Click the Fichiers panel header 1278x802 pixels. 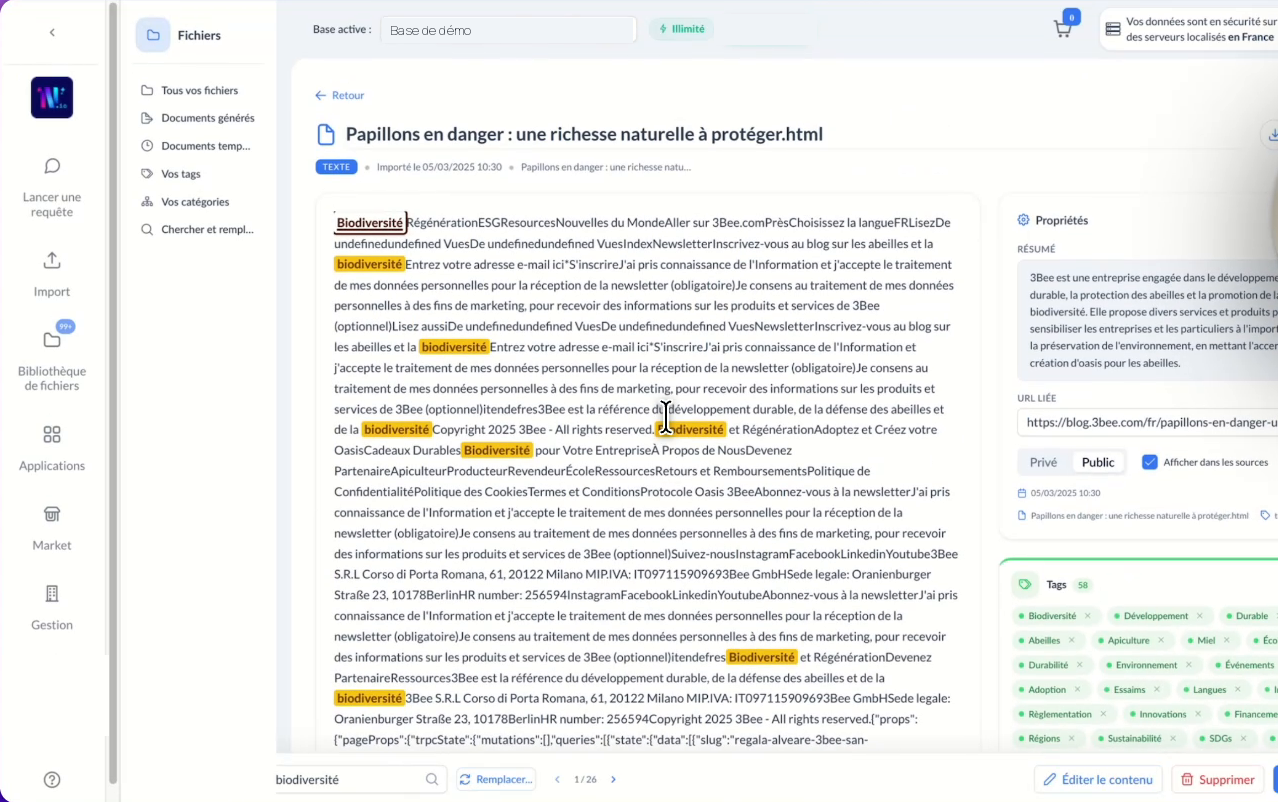200,35
